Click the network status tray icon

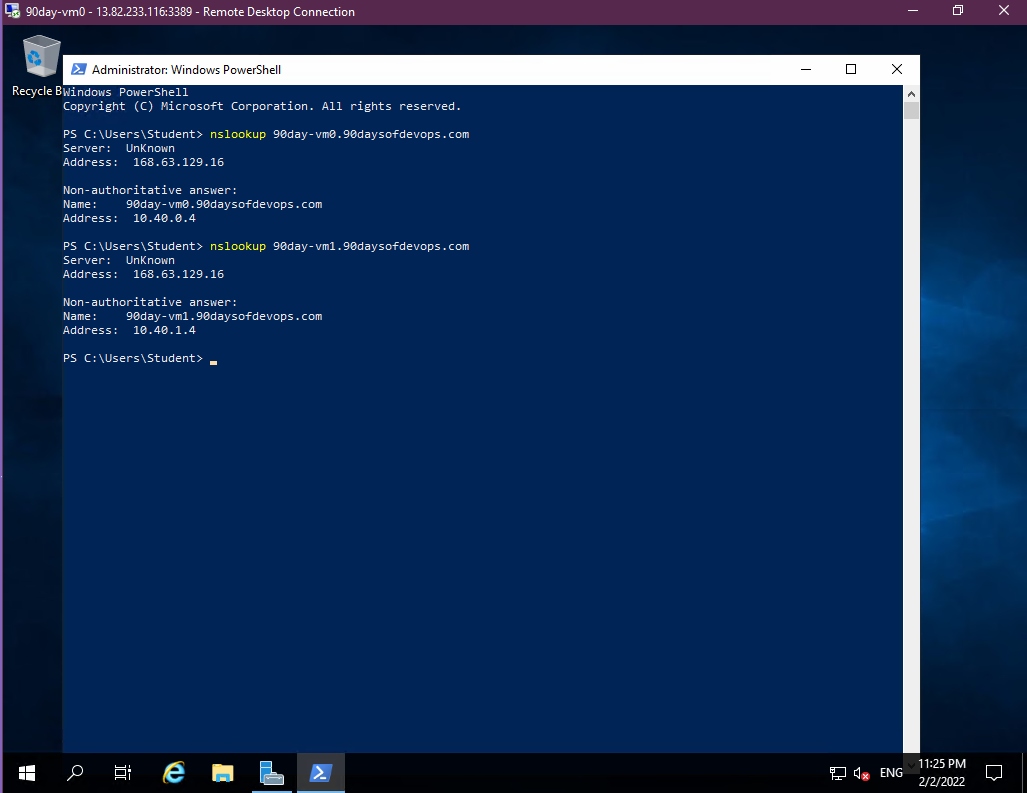click(x=838, y=773)
